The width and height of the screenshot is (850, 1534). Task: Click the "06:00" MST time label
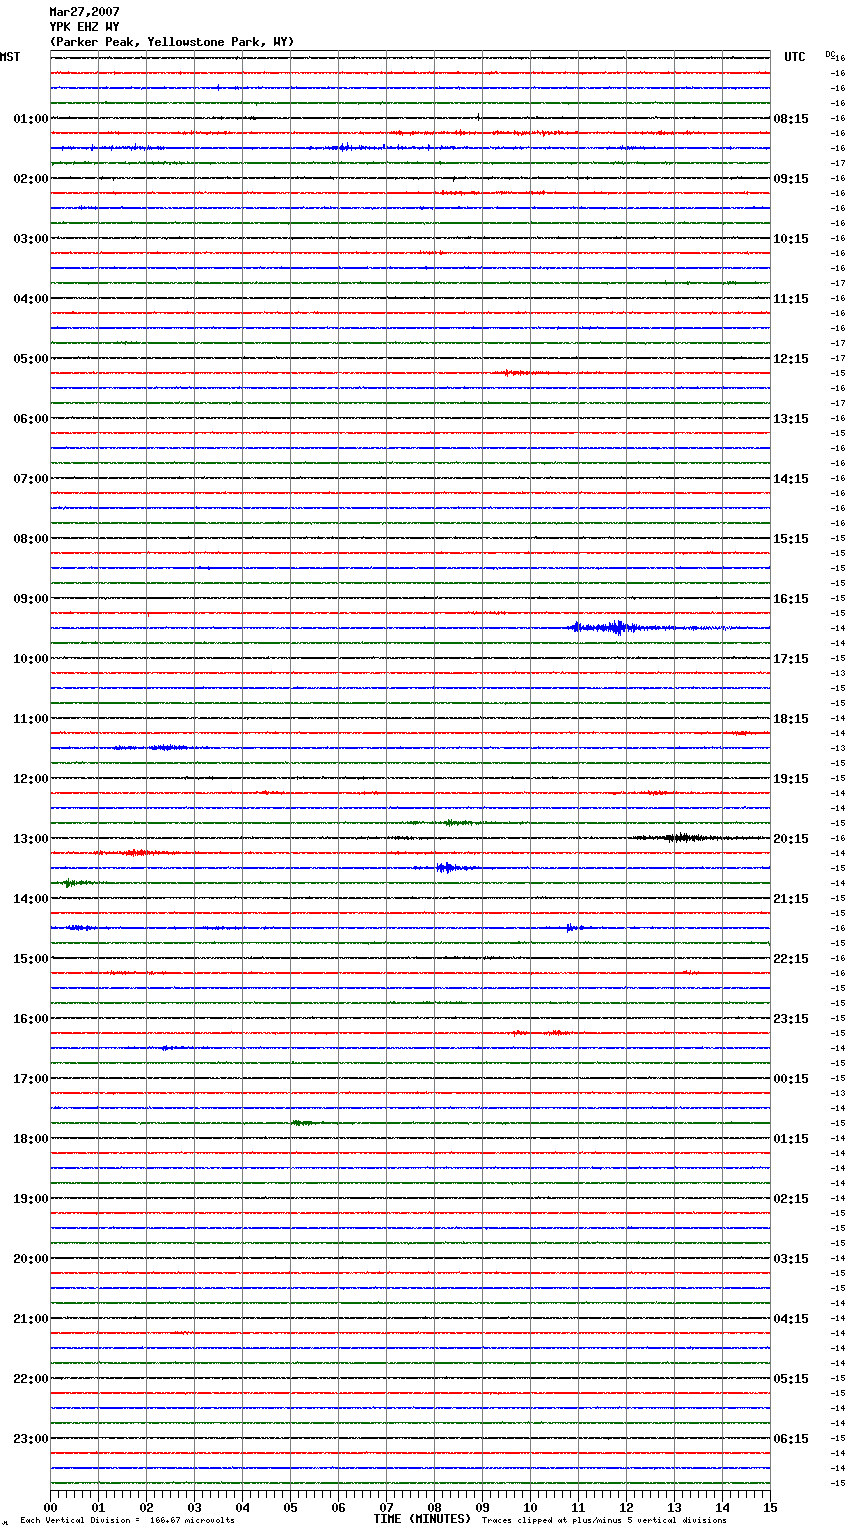click(x=31, y=419)
